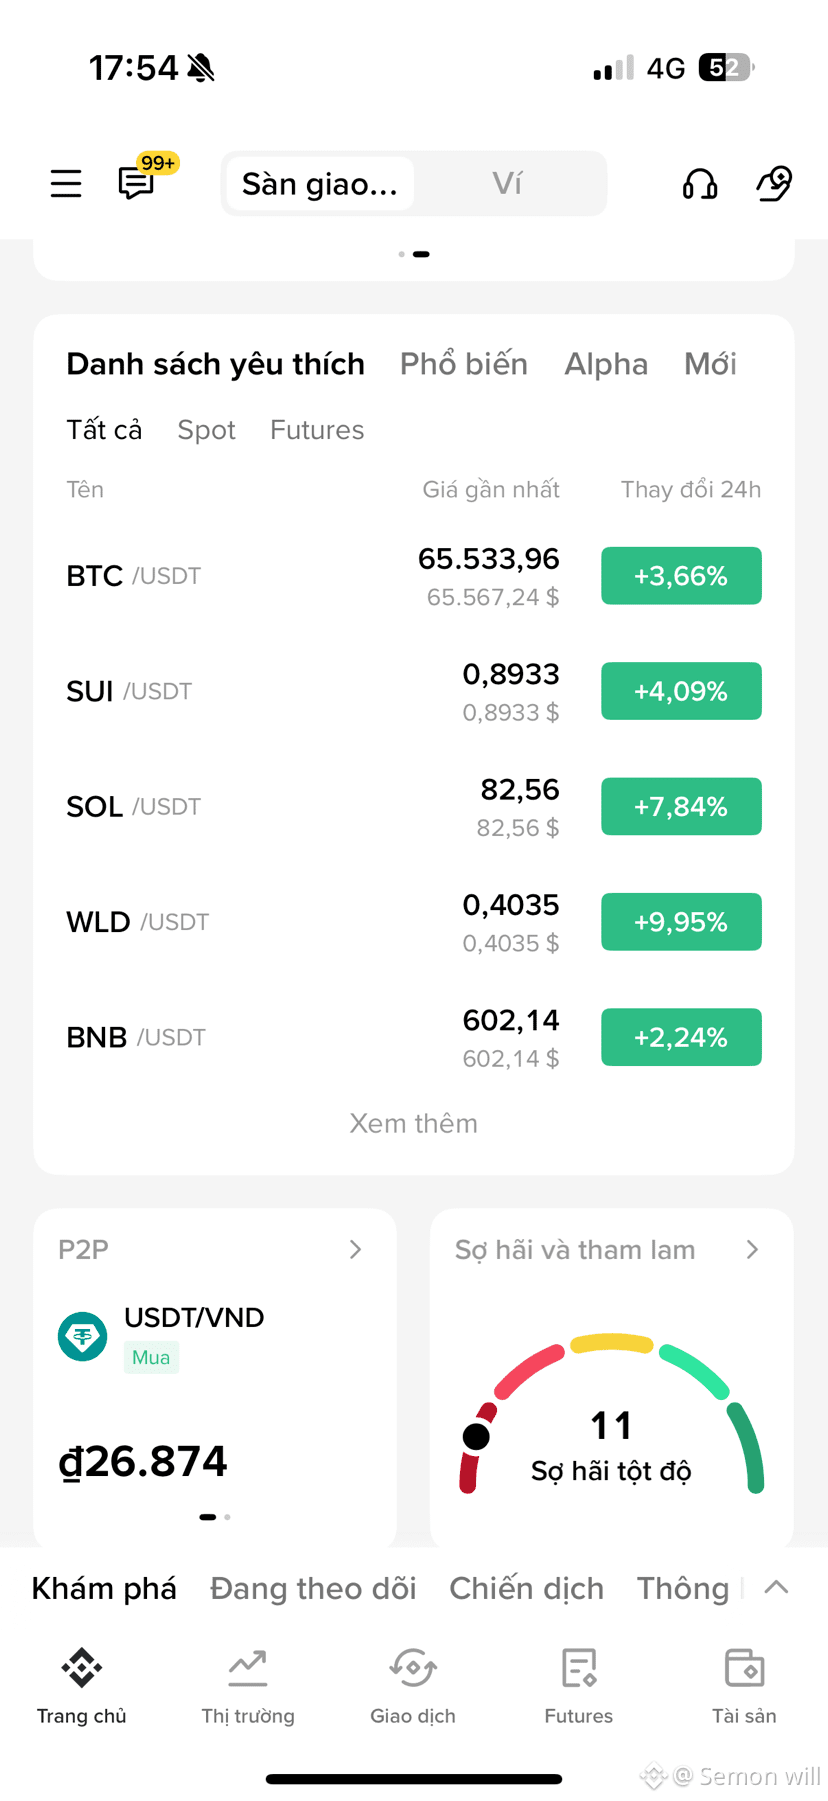Toggle BTC +3,66% change display
The width and height of the screenshot is (828, 1801).
click(x=681, y=576)
